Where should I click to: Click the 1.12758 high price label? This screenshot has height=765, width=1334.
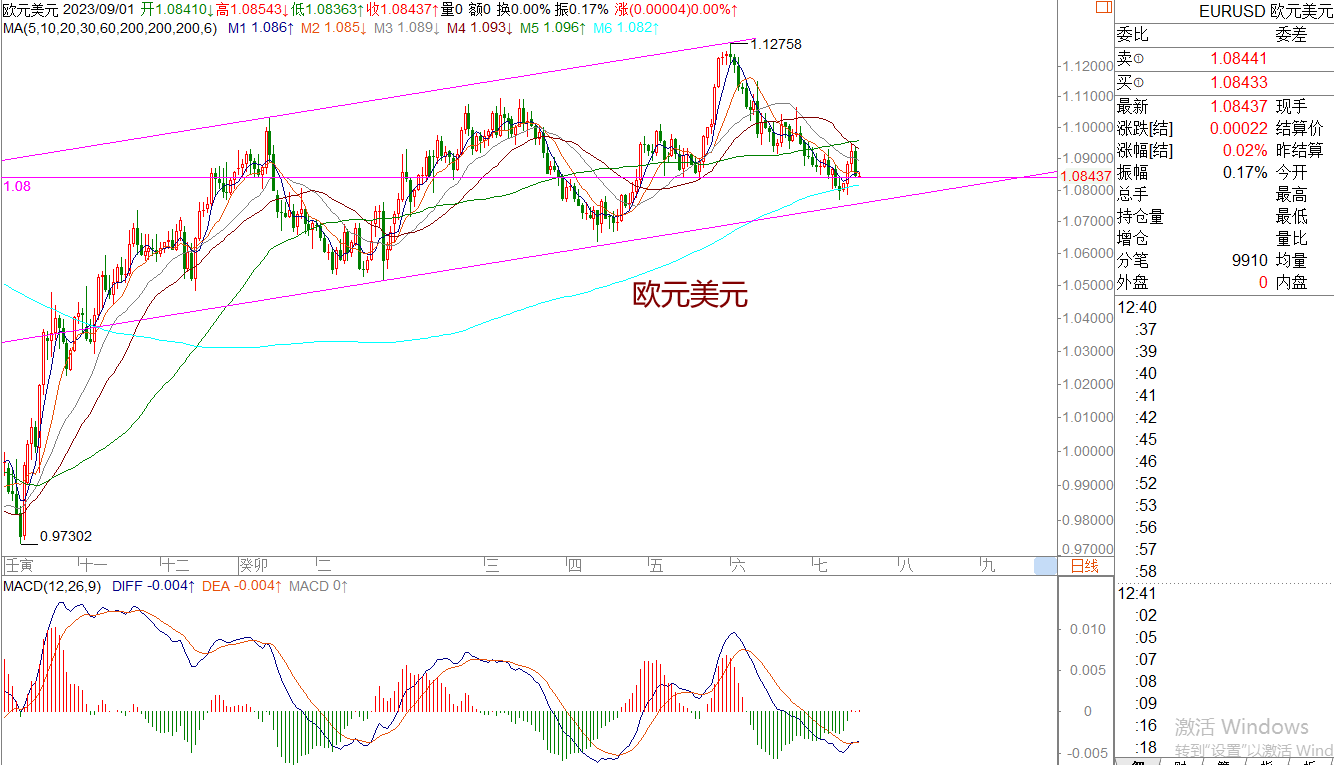775,44
